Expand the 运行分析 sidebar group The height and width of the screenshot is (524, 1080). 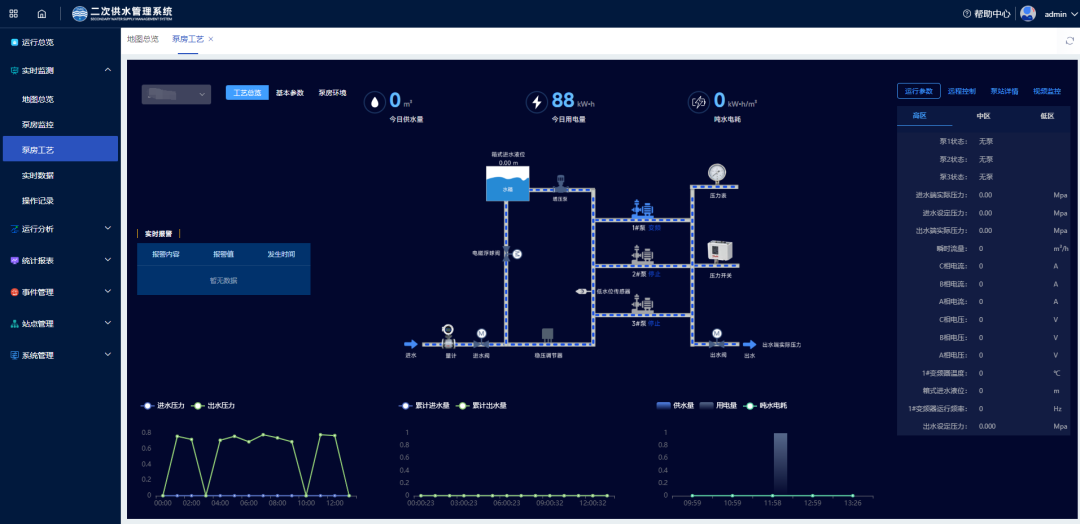[x=59, y=229]
